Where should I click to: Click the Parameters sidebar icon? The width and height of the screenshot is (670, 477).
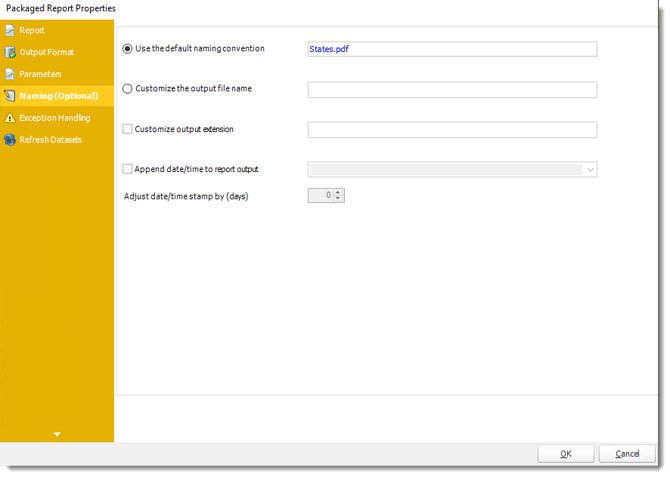pyautogui.click(x=10, y=74)
